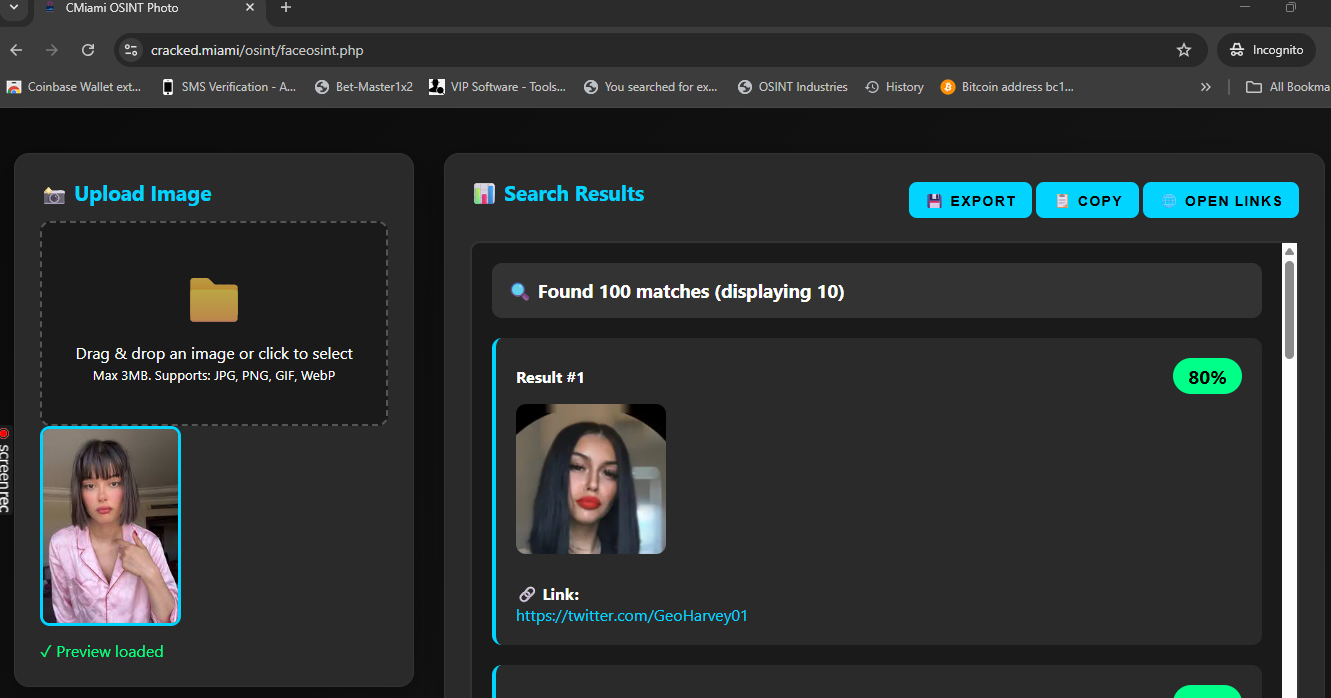Click the chain link icon beside Link:
The image size is (1331, 698).
click(x=527, y=594)
